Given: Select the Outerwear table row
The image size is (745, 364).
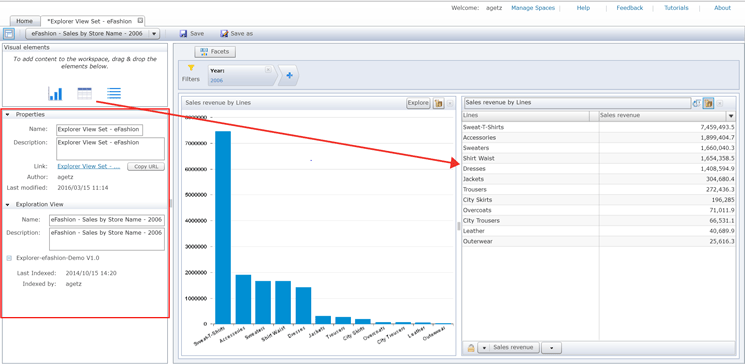Looking at the screenshot, I should [599, 241].
